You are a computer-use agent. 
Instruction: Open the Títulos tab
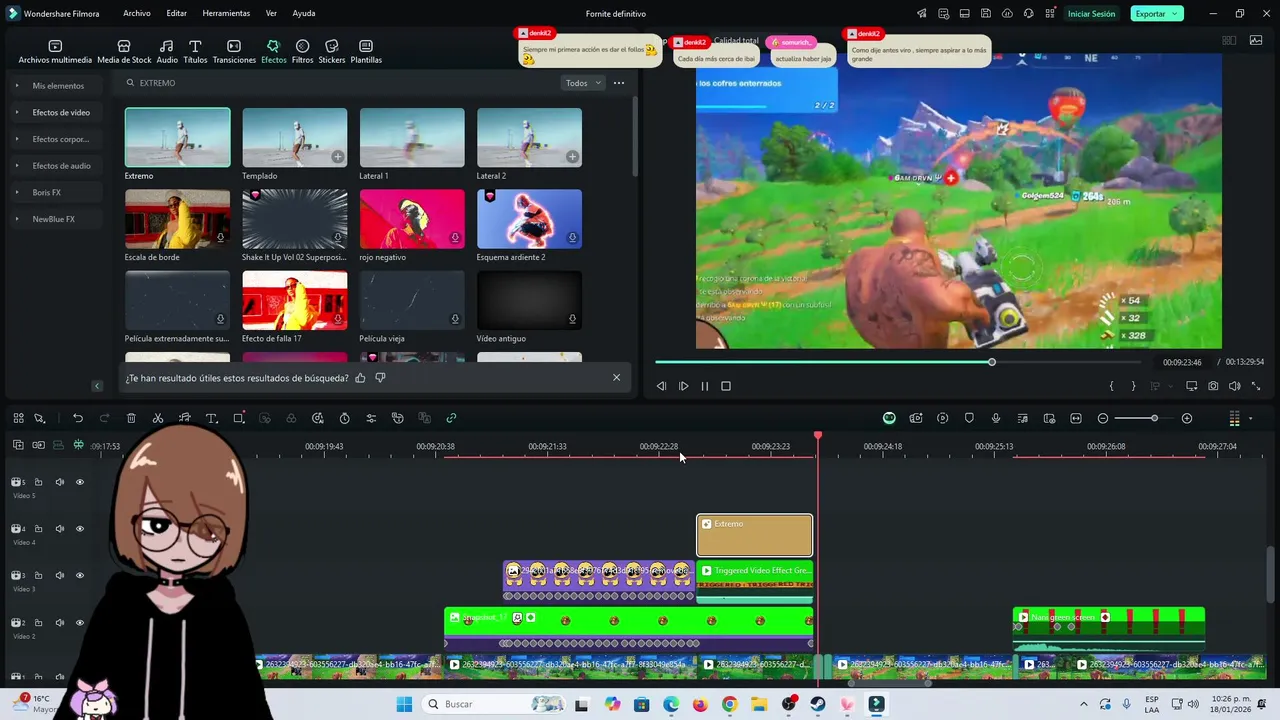[x=195, y=52]
